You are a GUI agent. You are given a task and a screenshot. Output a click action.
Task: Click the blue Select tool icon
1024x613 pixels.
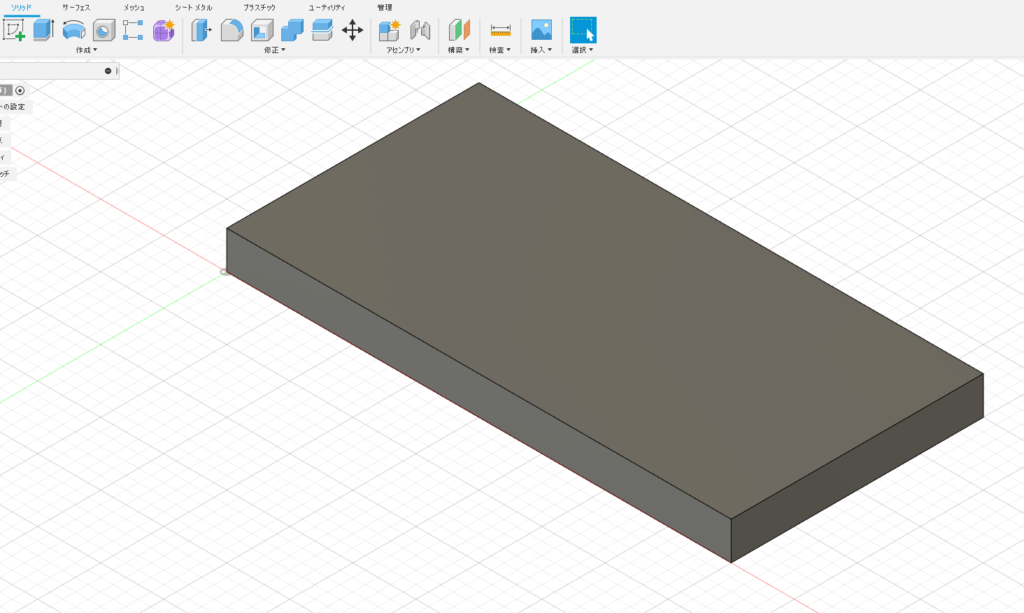click(583, 30)
